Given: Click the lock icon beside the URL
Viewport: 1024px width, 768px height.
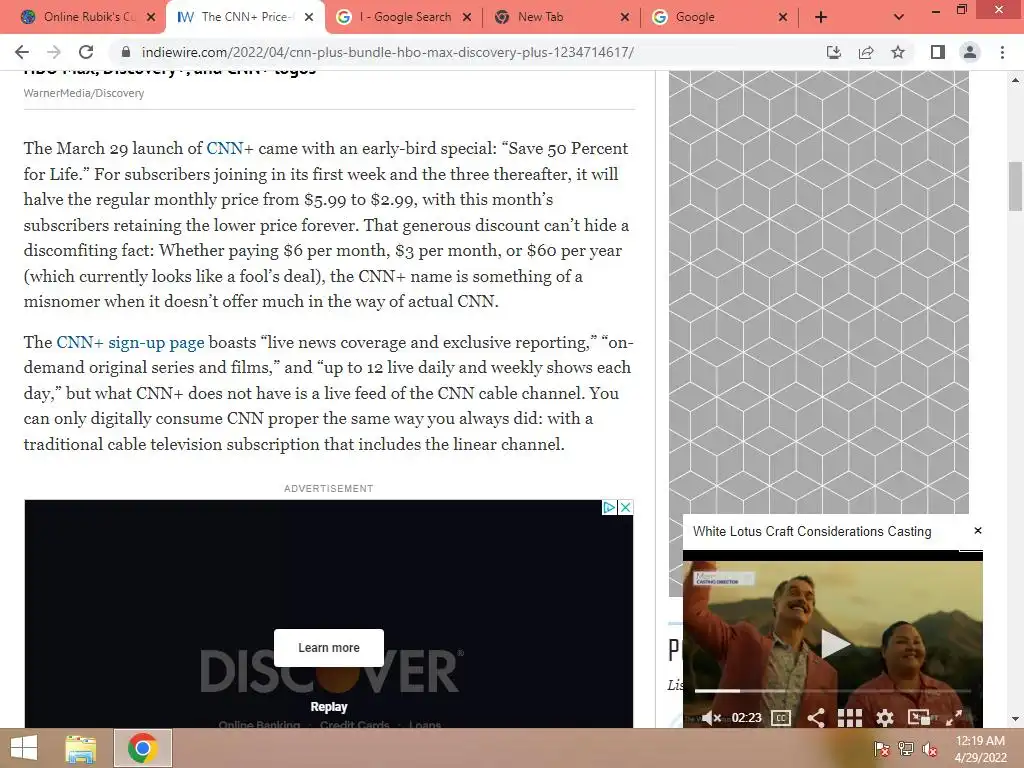Looking at the screenshot, I should coord(126,52).
